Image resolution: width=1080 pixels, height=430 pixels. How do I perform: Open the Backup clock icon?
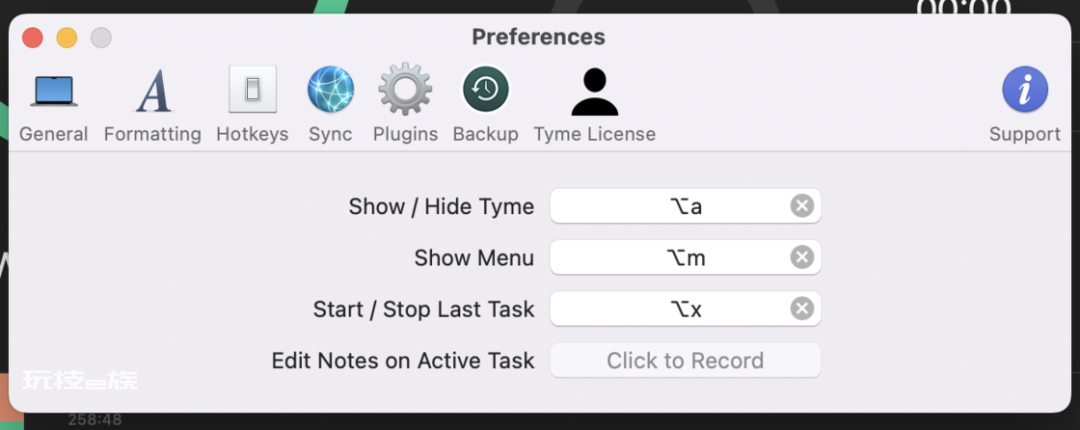(x=486, y=90)
